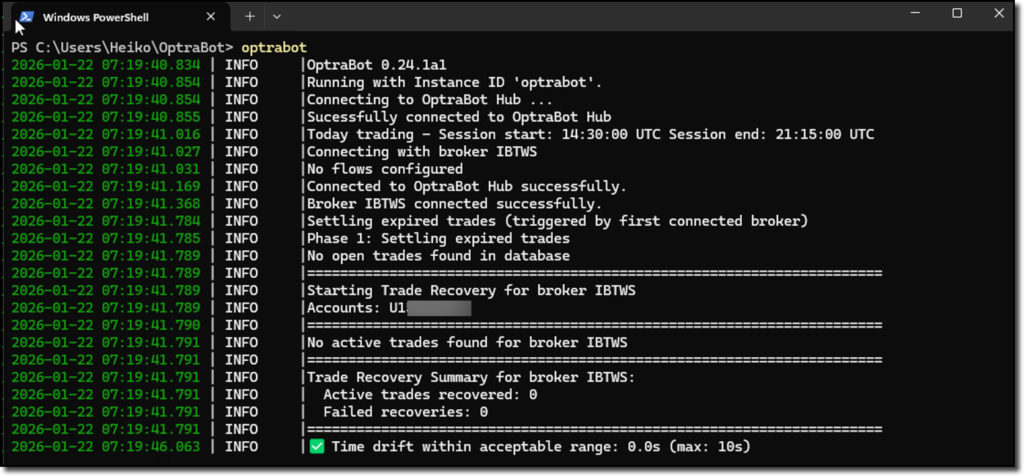Click the green checkmark on time drift line

click(x=316, y=446)
